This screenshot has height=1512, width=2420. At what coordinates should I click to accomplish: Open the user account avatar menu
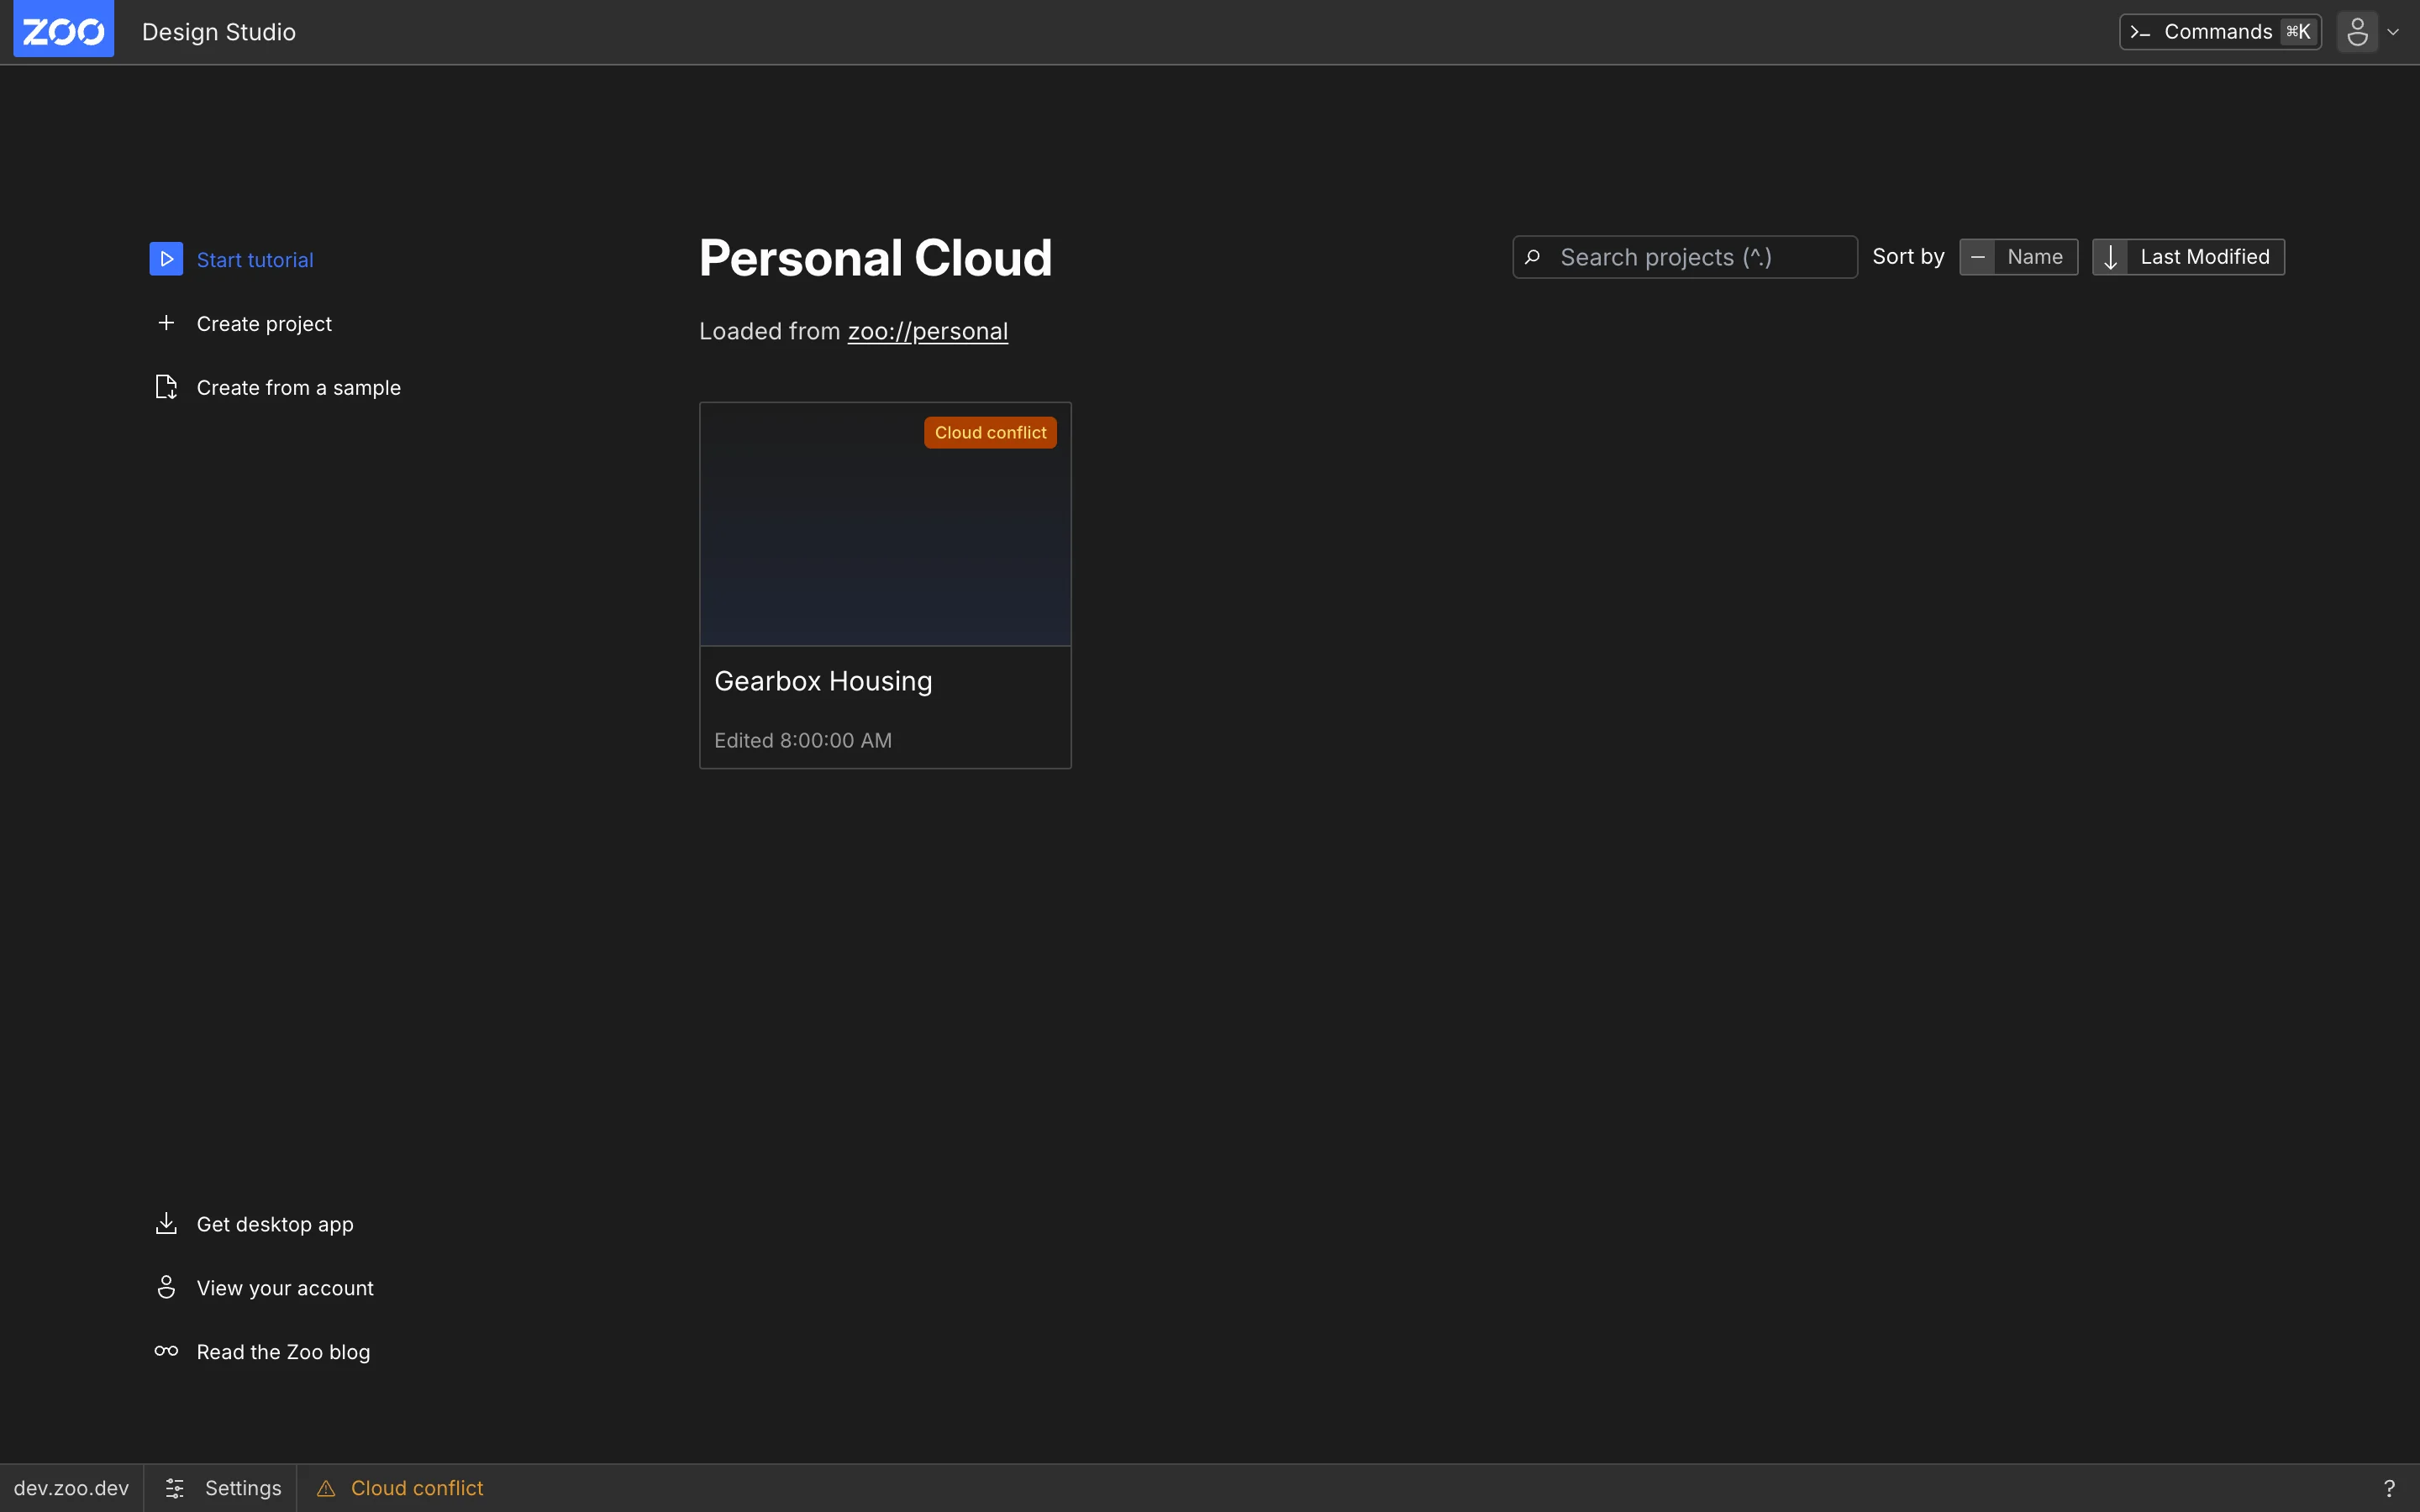tap(2369, 32)
